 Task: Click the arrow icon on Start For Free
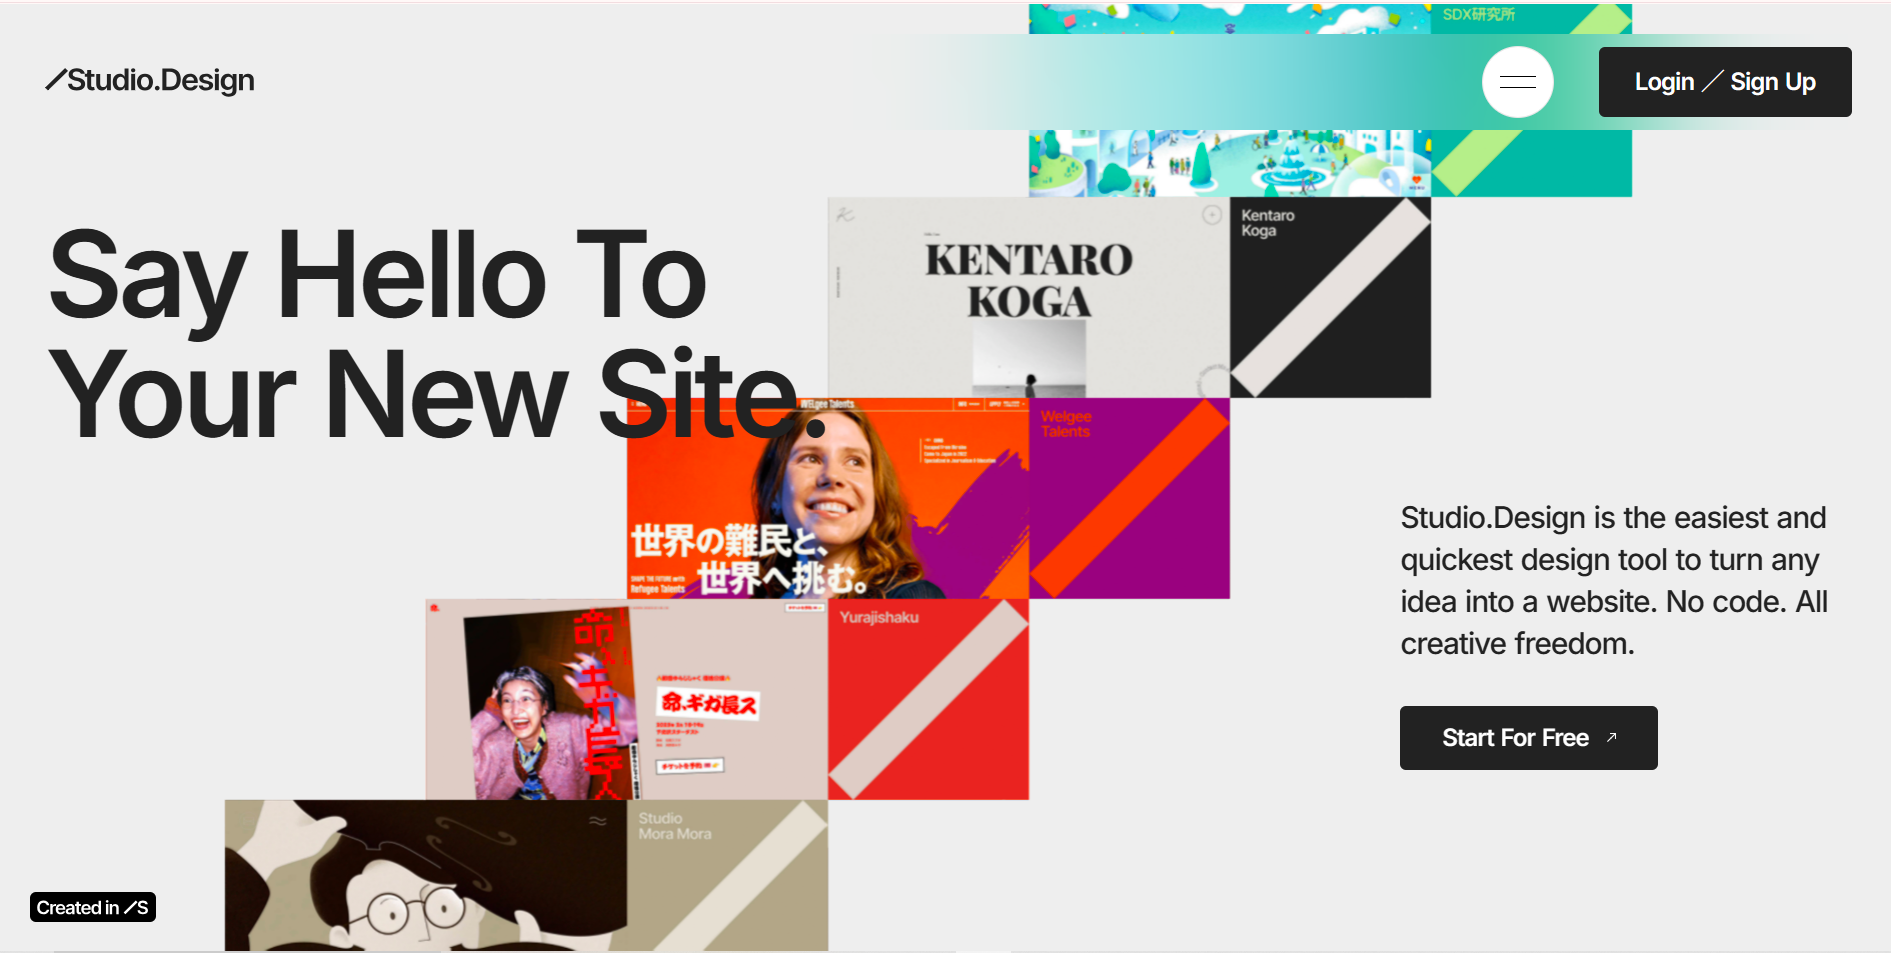pyautogui.click(x=1611, y=738)
